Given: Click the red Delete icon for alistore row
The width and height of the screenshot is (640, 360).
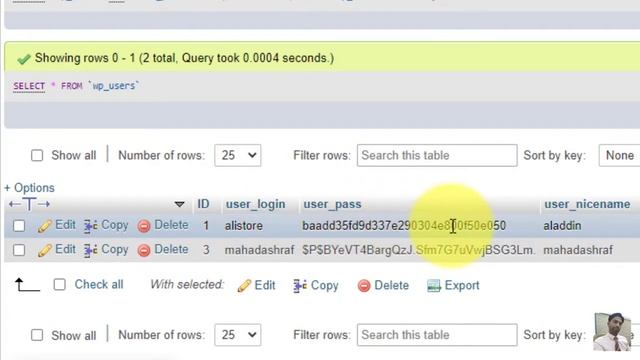Looking at the screenshot, I should coord(144,226).
